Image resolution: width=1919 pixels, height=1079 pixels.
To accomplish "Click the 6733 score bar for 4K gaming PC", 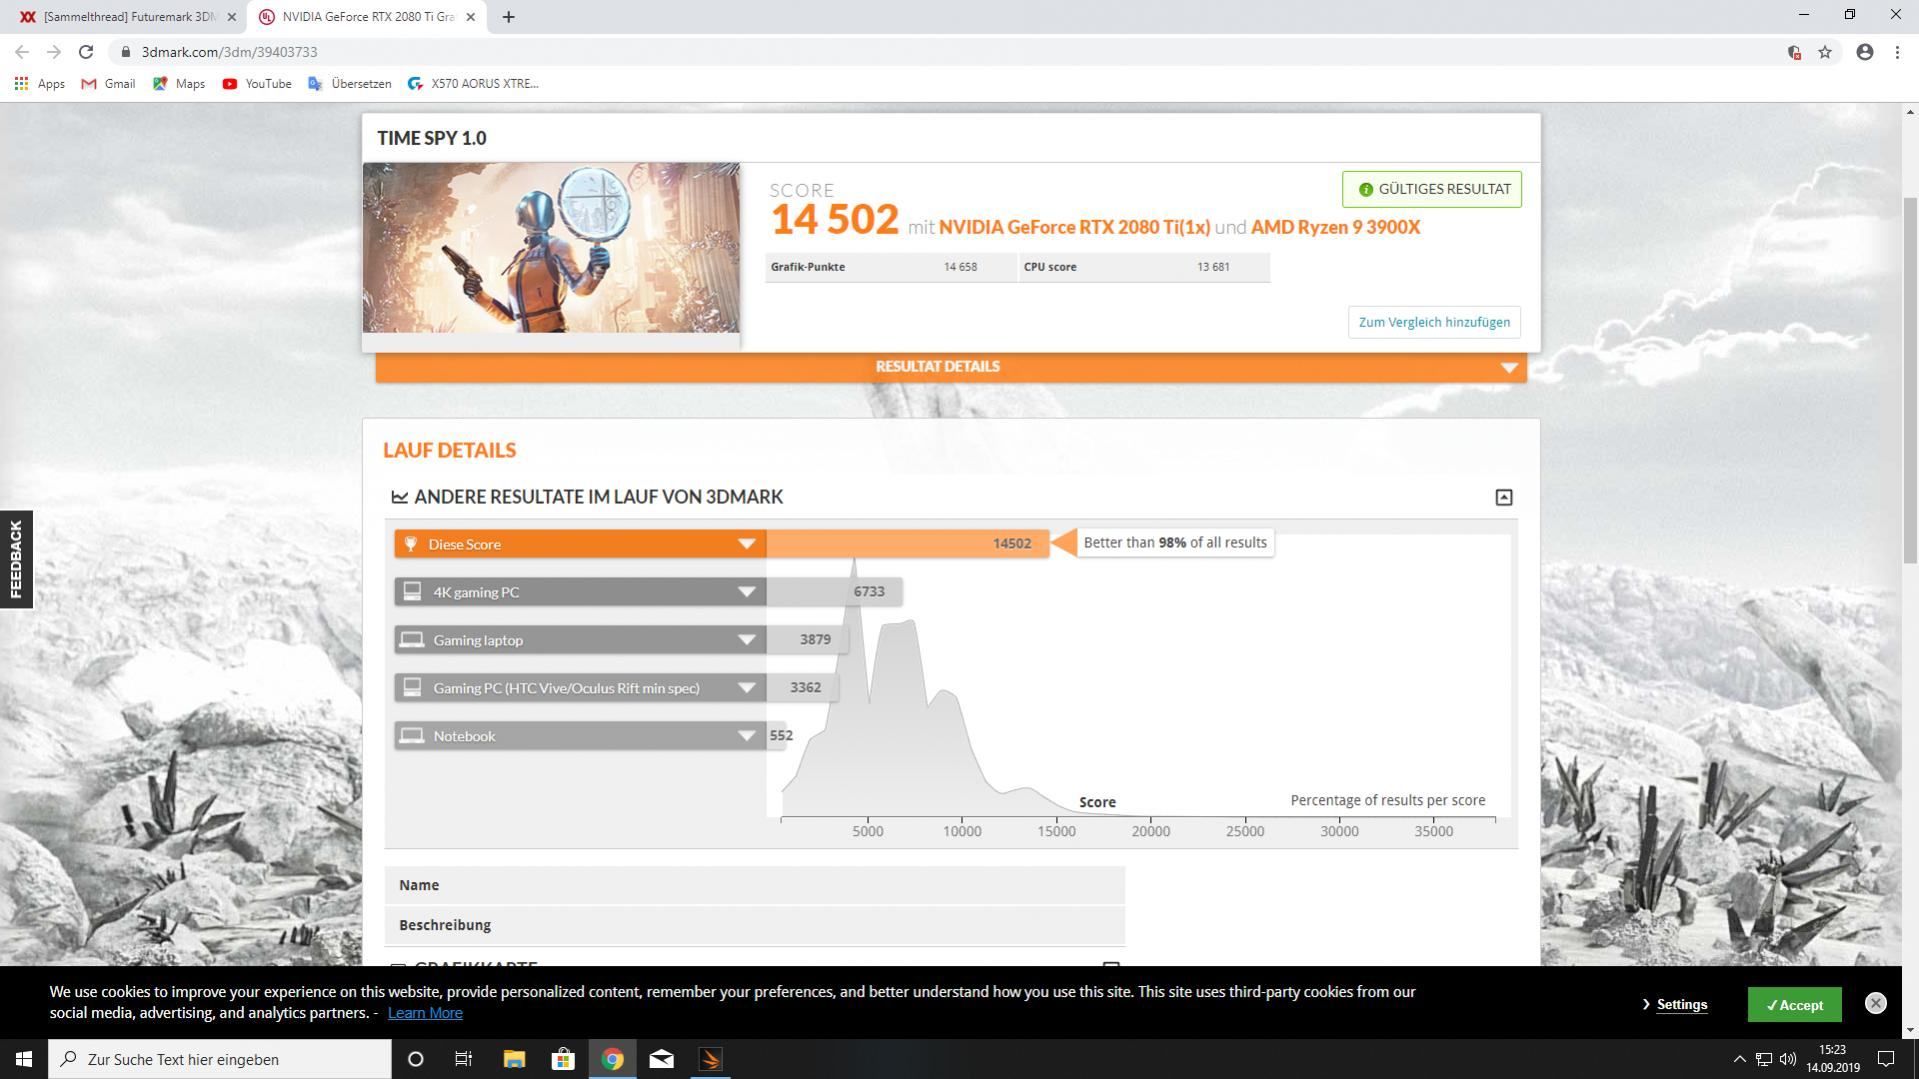I will pyautogui.click(x=834, y=592).
